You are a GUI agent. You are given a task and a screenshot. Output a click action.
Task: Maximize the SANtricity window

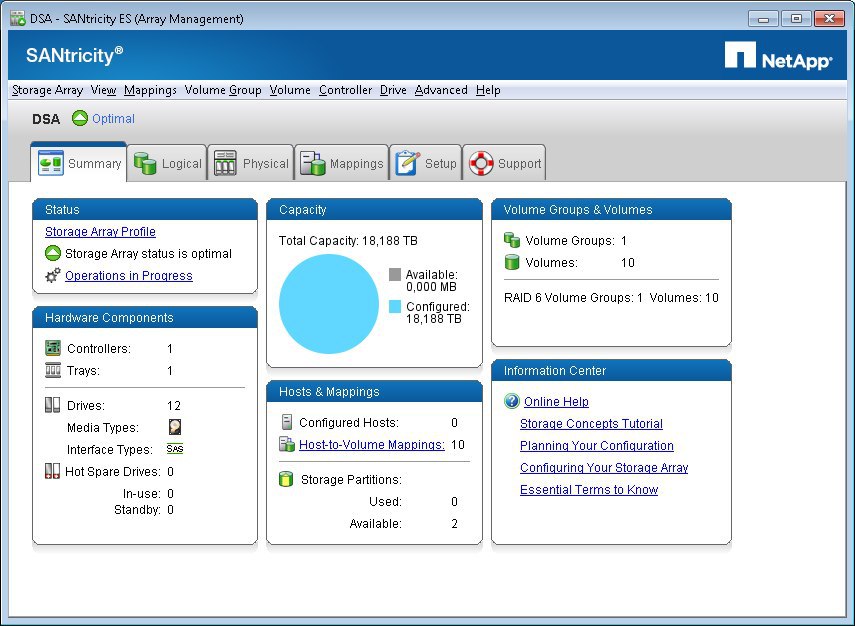(796, 19)
